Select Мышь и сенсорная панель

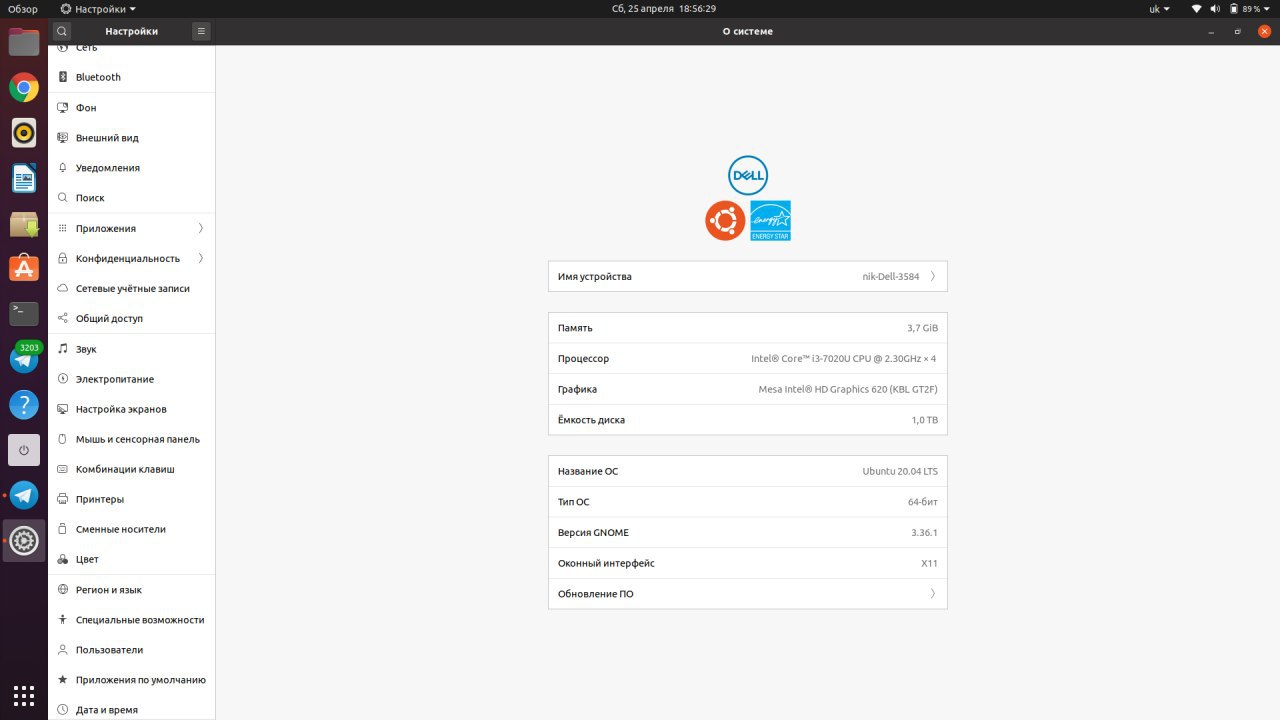pyautogui.click(x=132, y=439)
